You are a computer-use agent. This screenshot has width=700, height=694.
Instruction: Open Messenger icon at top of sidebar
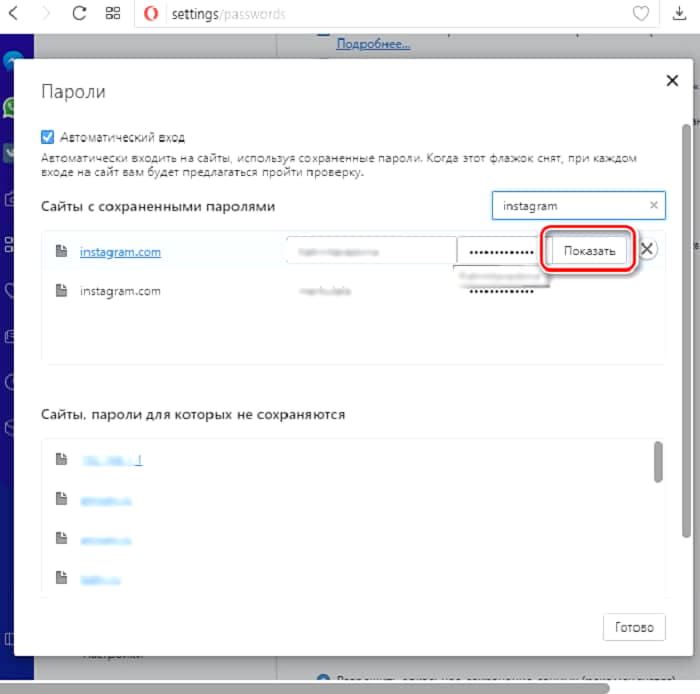[12, 60]
